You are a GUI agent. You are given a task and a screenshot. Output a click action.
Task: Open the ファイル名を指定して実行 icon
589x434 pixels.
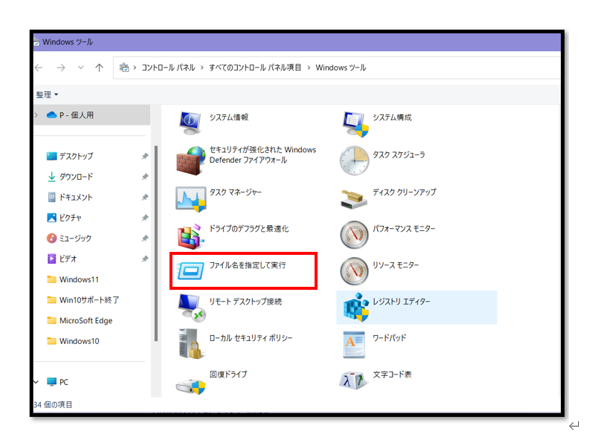(x=190, y=271)
